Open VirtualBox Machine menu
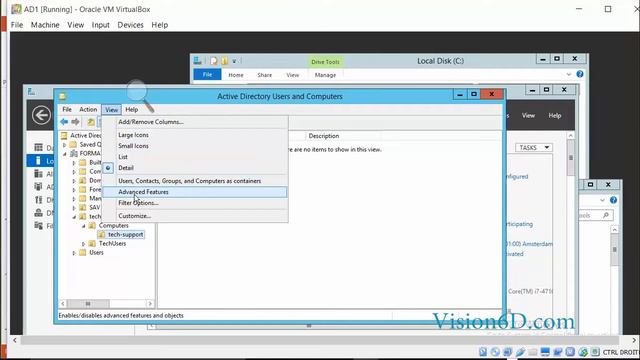The height and width of the screenshot is (360, 640). tap(45, 25)
